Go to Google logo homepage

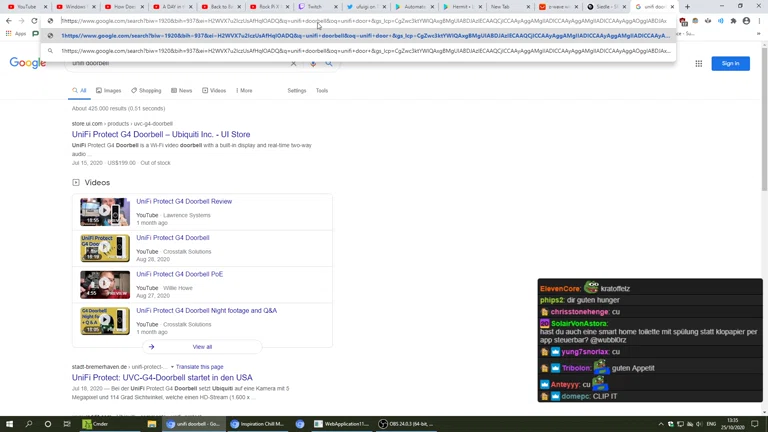(x=27, y=63)
